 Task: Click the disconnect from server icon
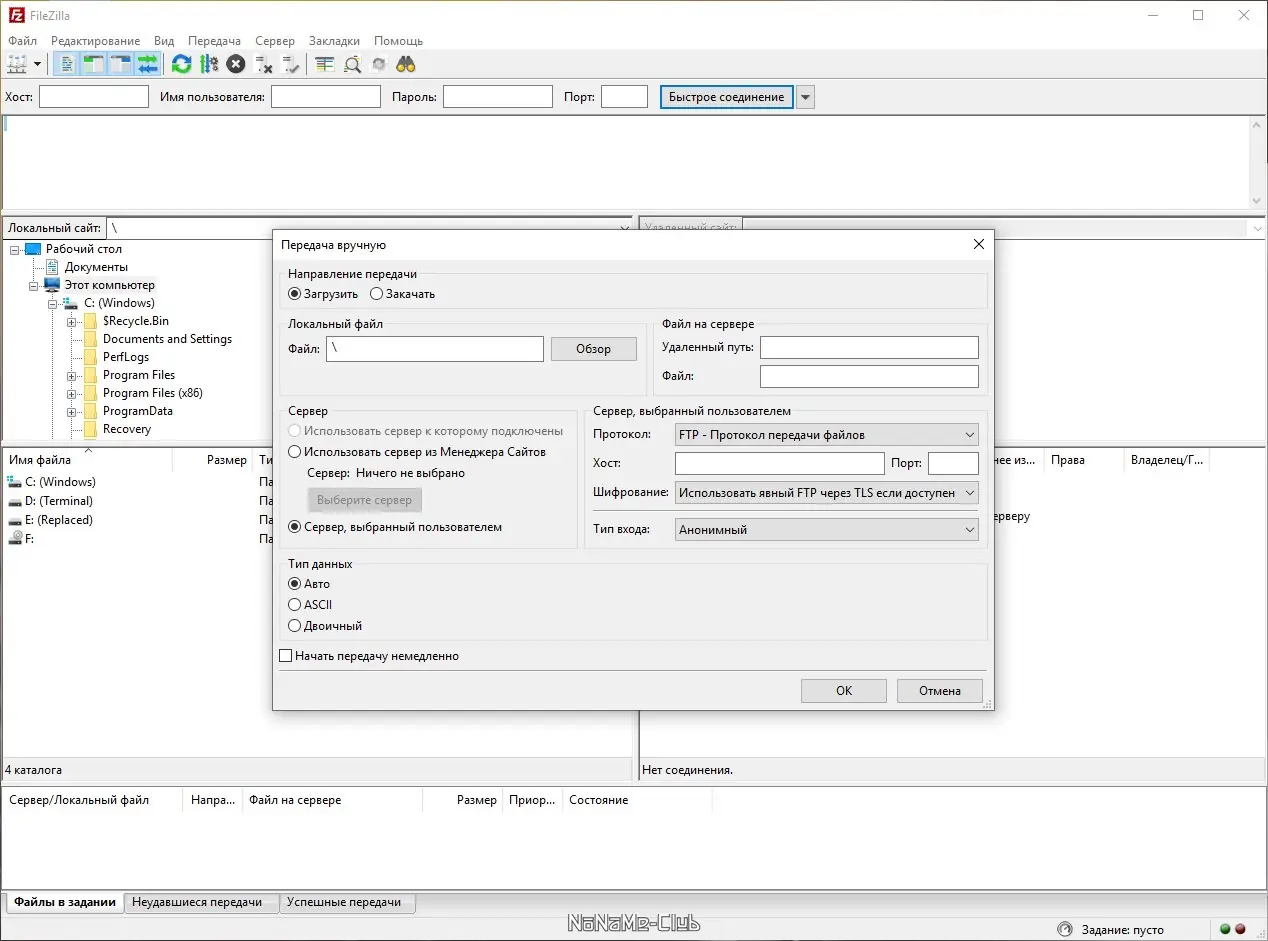(264, 64)
